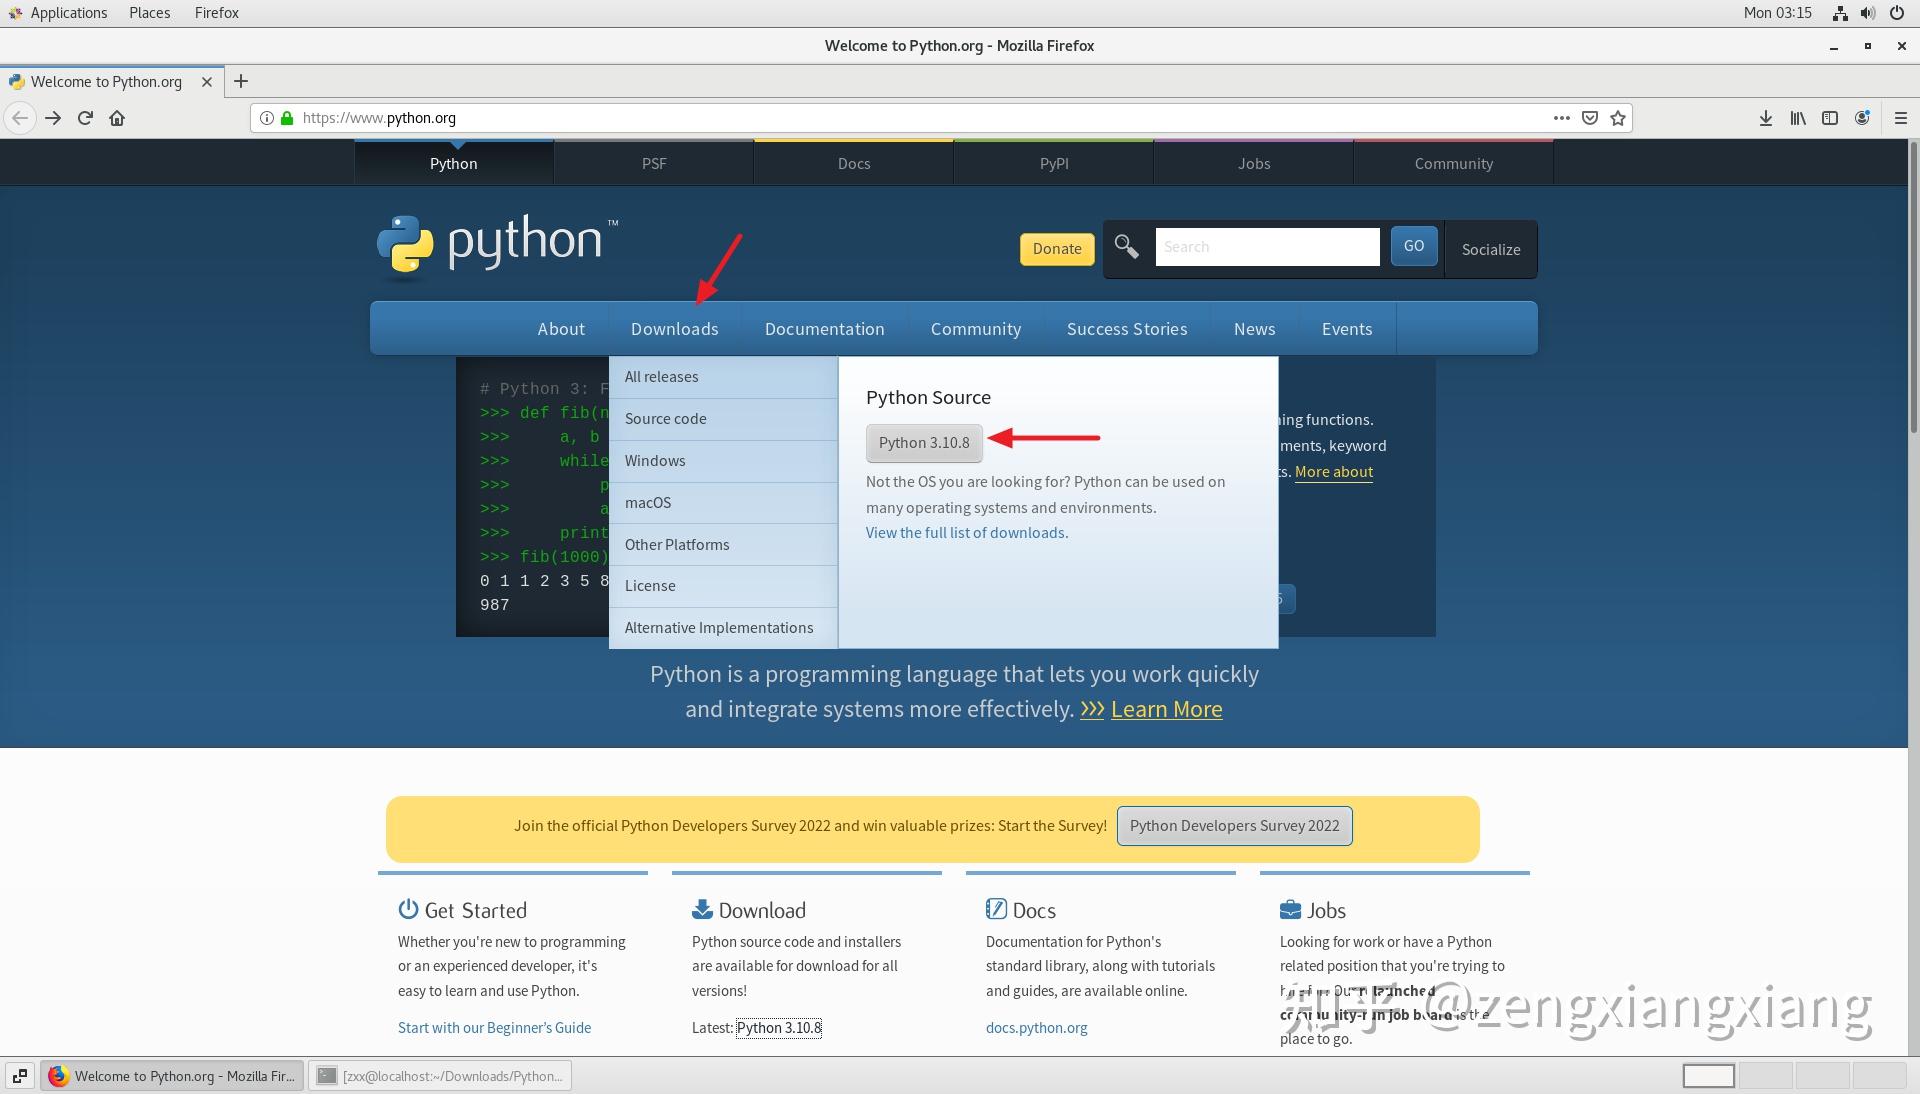Open the system power menu icon
This screenshot has width=1920, height=1094.
[x=1896, y=13]
